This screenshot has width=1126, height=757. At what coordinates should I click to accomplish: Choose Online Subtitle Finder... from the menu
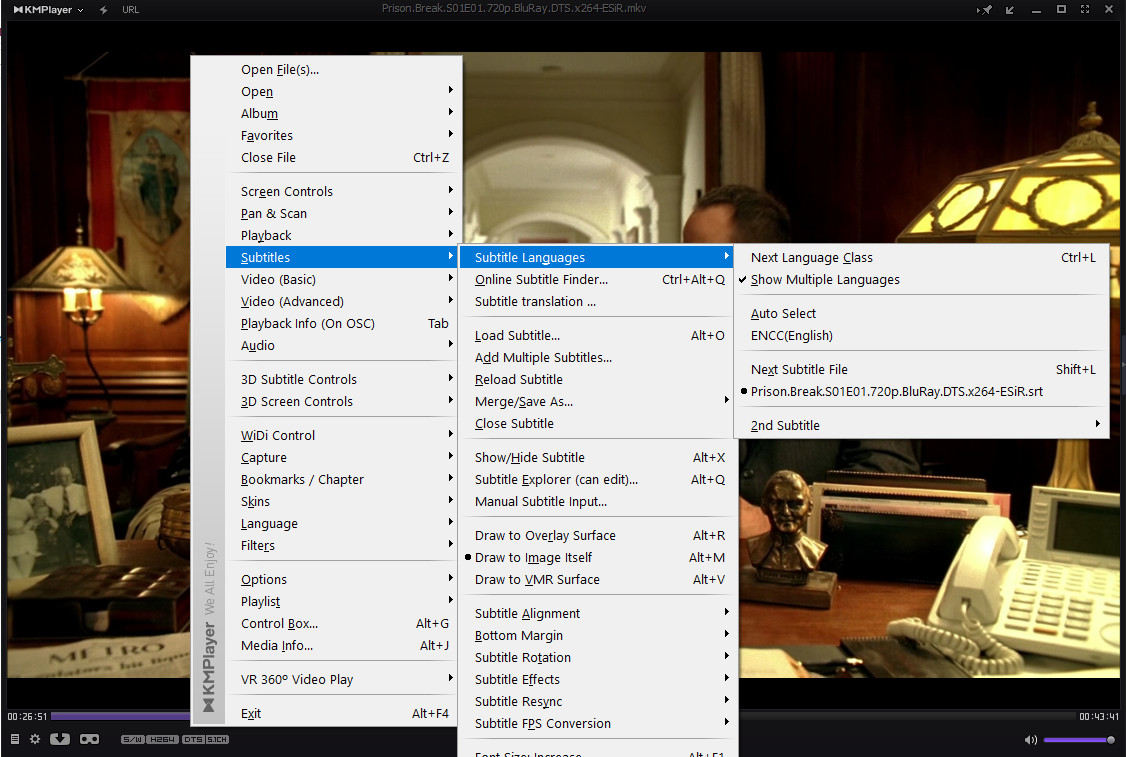point(541,280)
